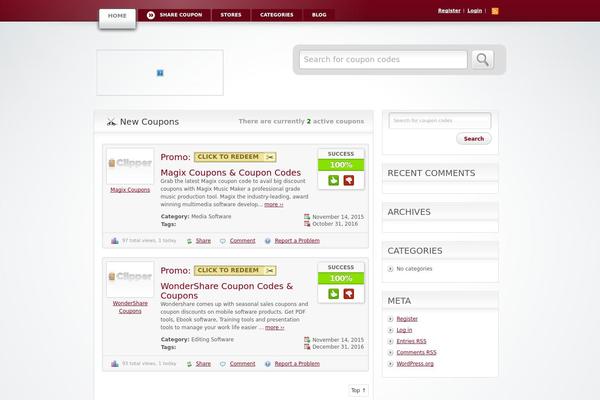This screenshot has height=400, width=600.
Task: Click scissors icon on WonderShare redeem button
Action: click(x=270, y=271)
